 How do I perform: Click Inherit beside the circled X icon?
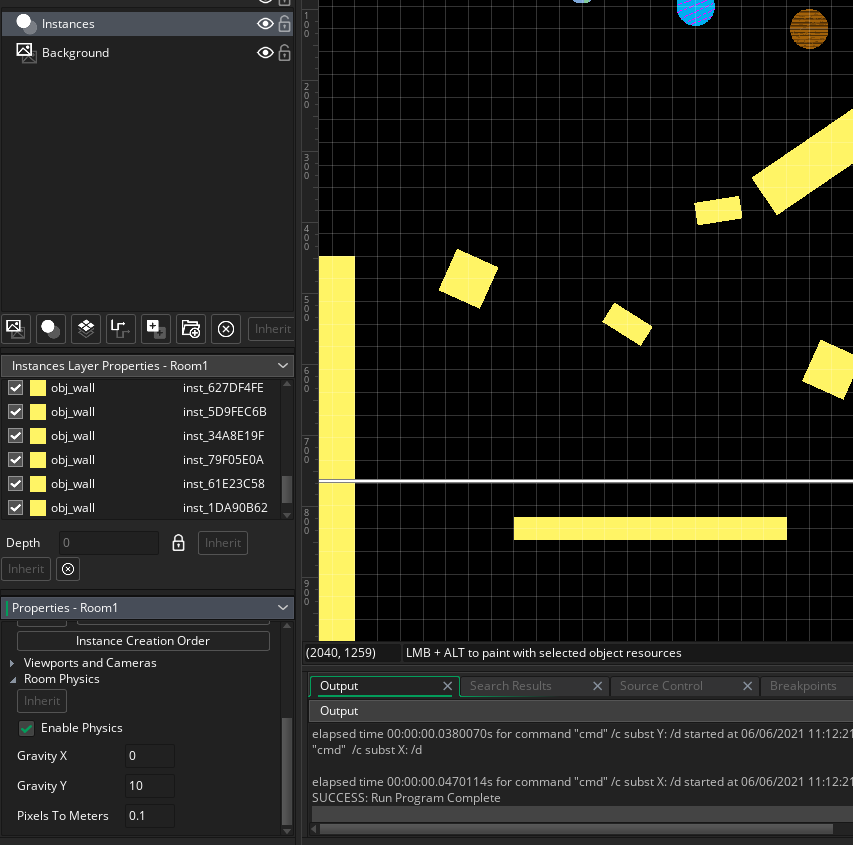pos(26,569)
